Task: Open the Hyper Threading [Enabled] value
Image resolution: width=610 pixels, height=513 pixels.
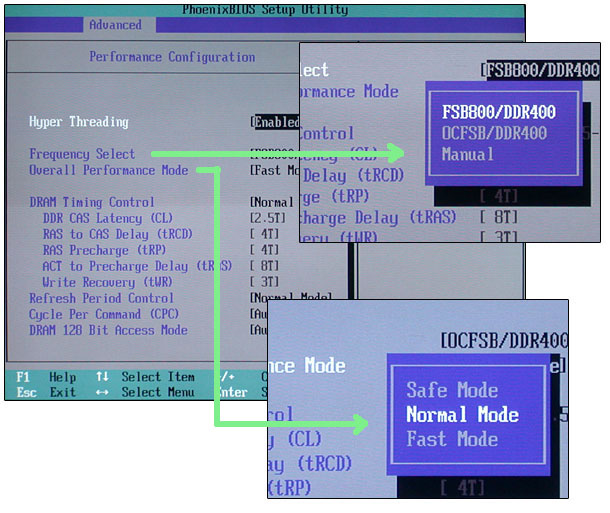Action: coord(275,122)
